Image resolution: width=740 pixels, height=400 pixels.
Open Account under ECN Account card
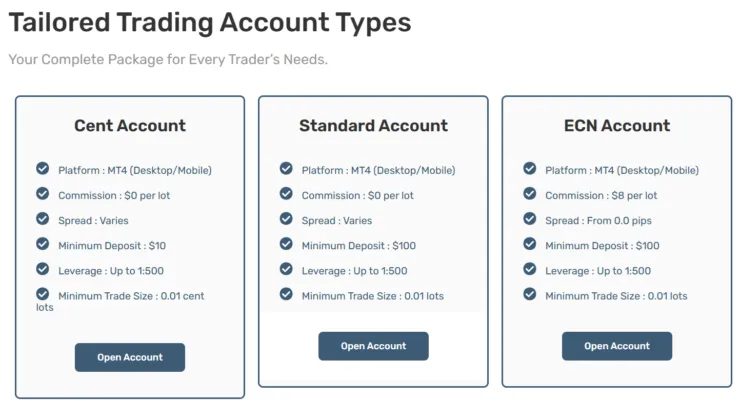click(617, 346)
